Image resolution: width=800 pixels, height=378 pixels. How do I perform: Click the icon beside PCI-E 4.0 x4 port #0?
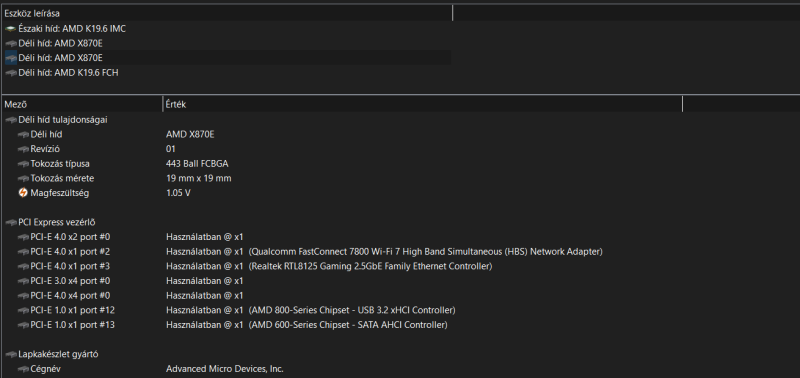[23, 295]
